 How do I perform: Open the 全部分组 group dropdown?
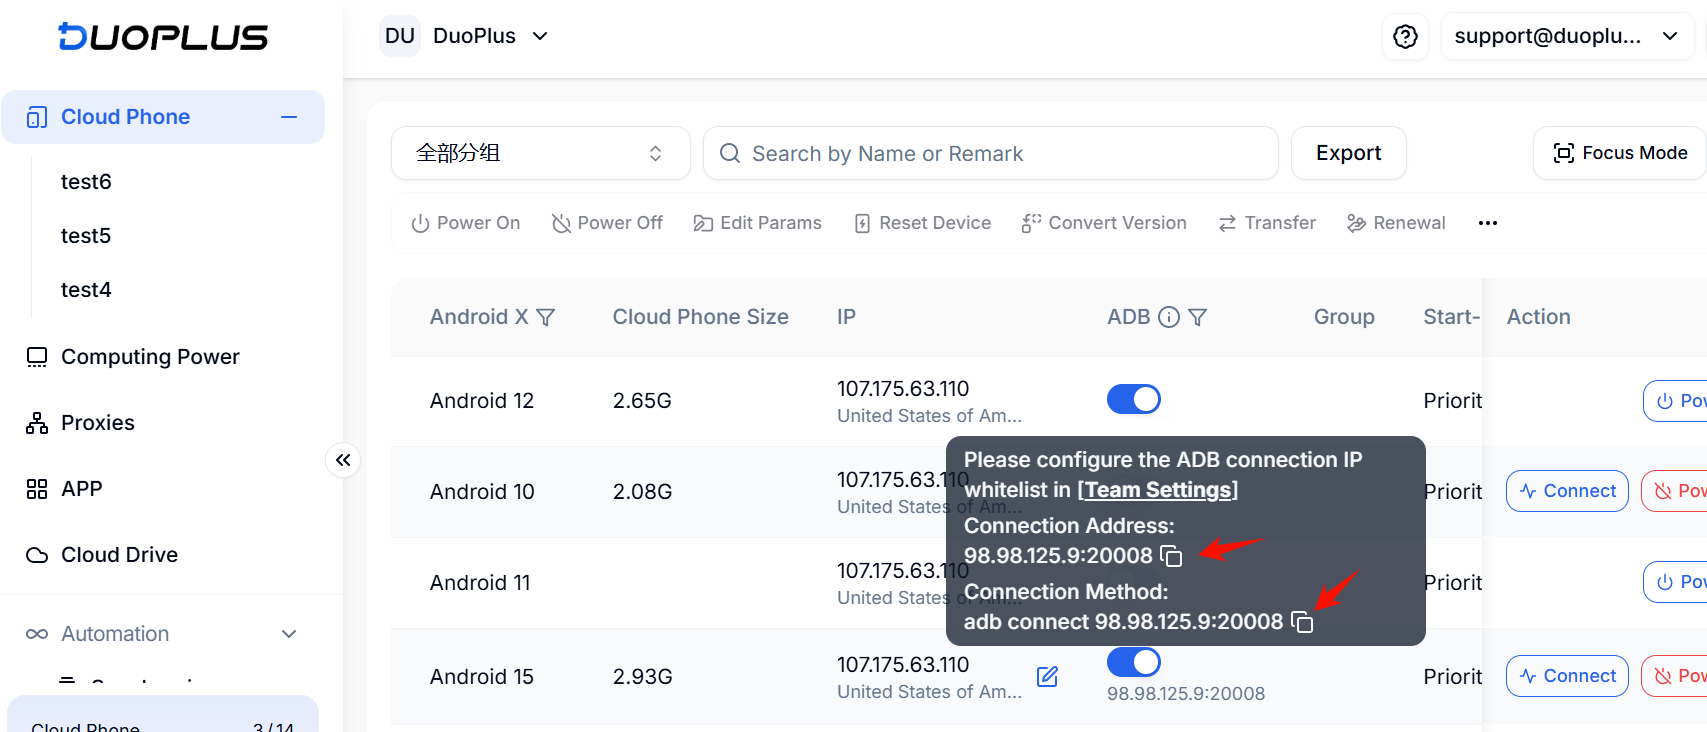pyautogui.click(x=540, y=153)
